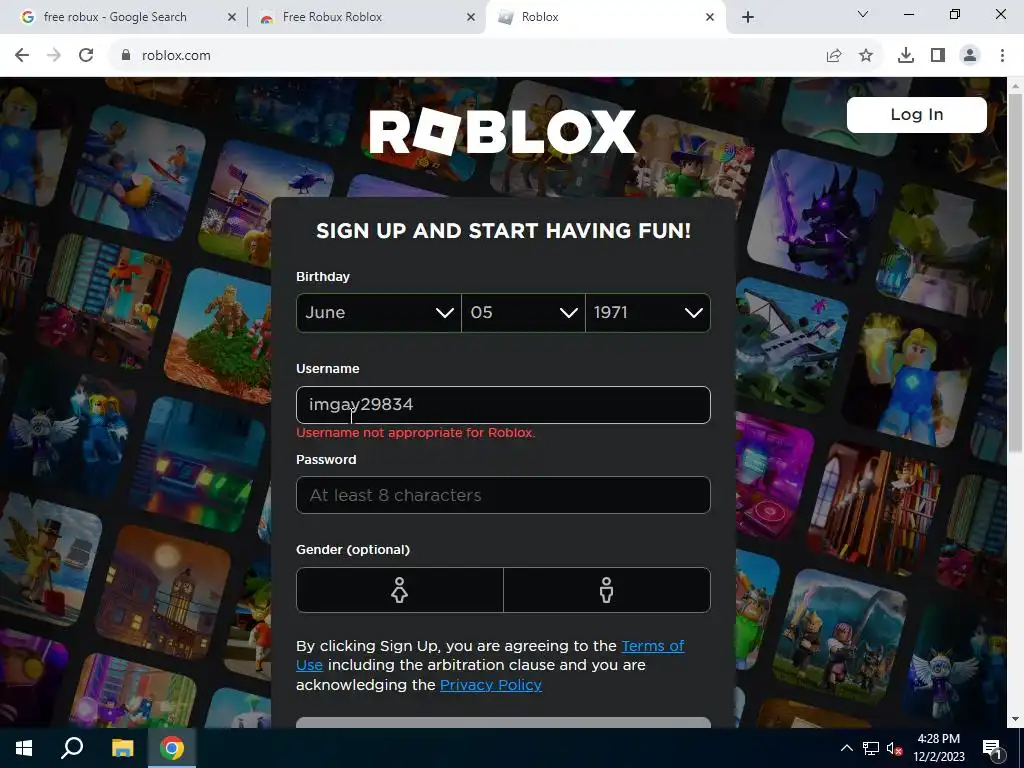Open File Explorer from the taskbar
This screenshot has width=1024, height=768.
tap(122, 748)
